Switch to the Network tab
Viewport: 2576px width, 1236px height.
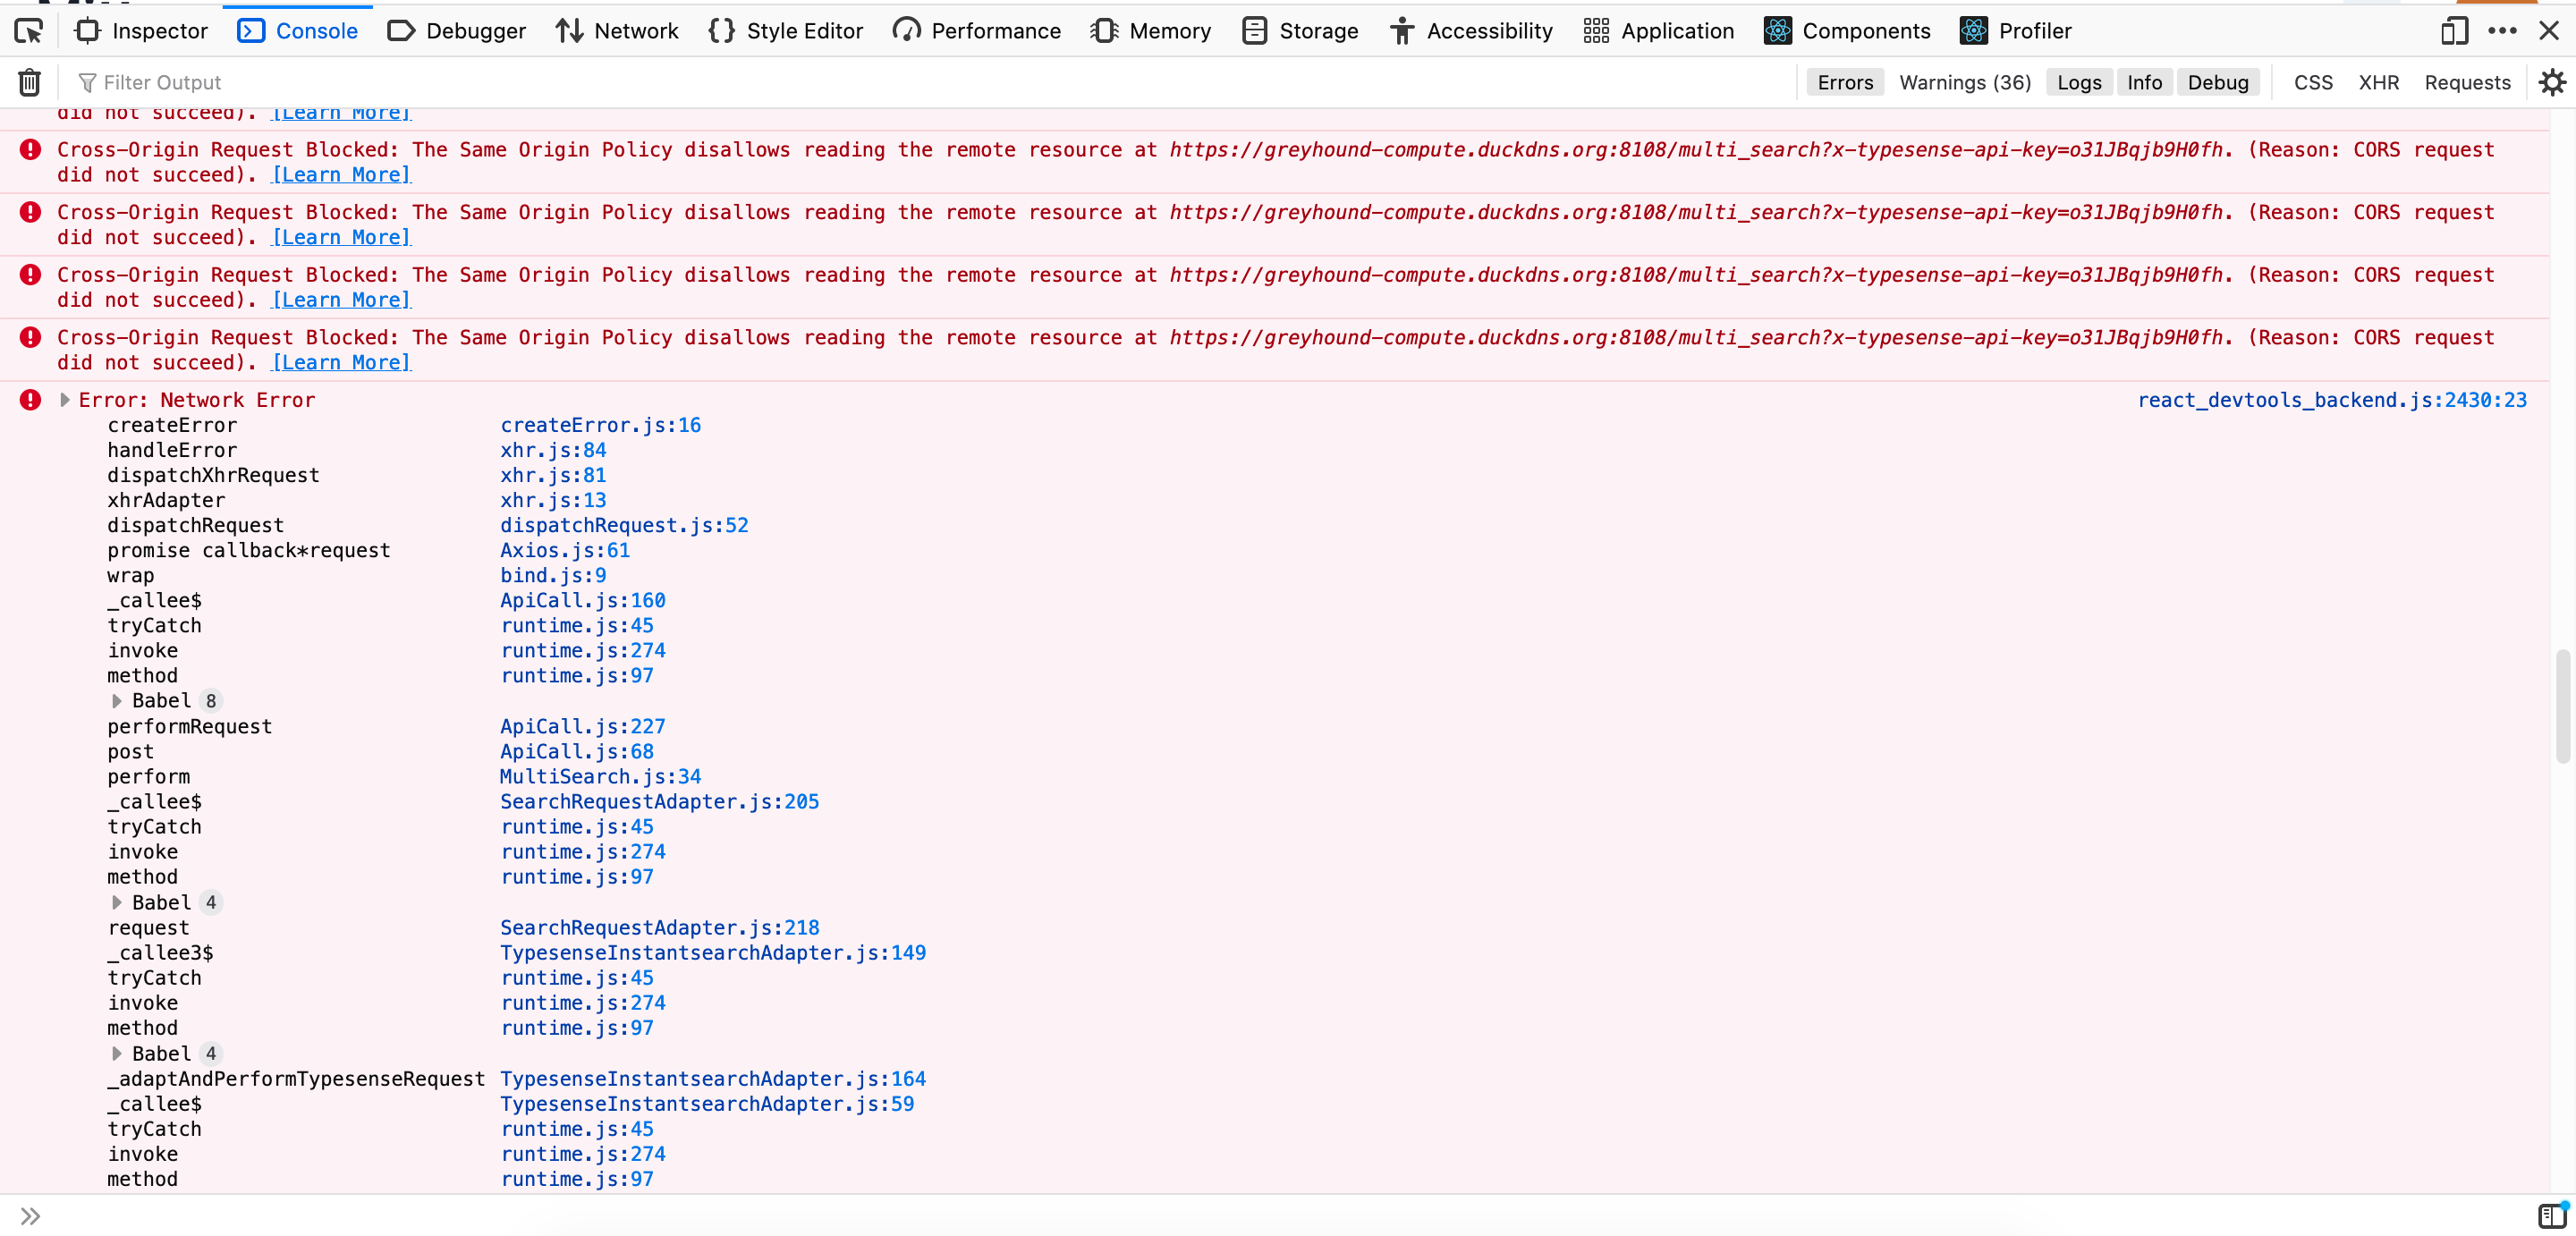point(617,31)
